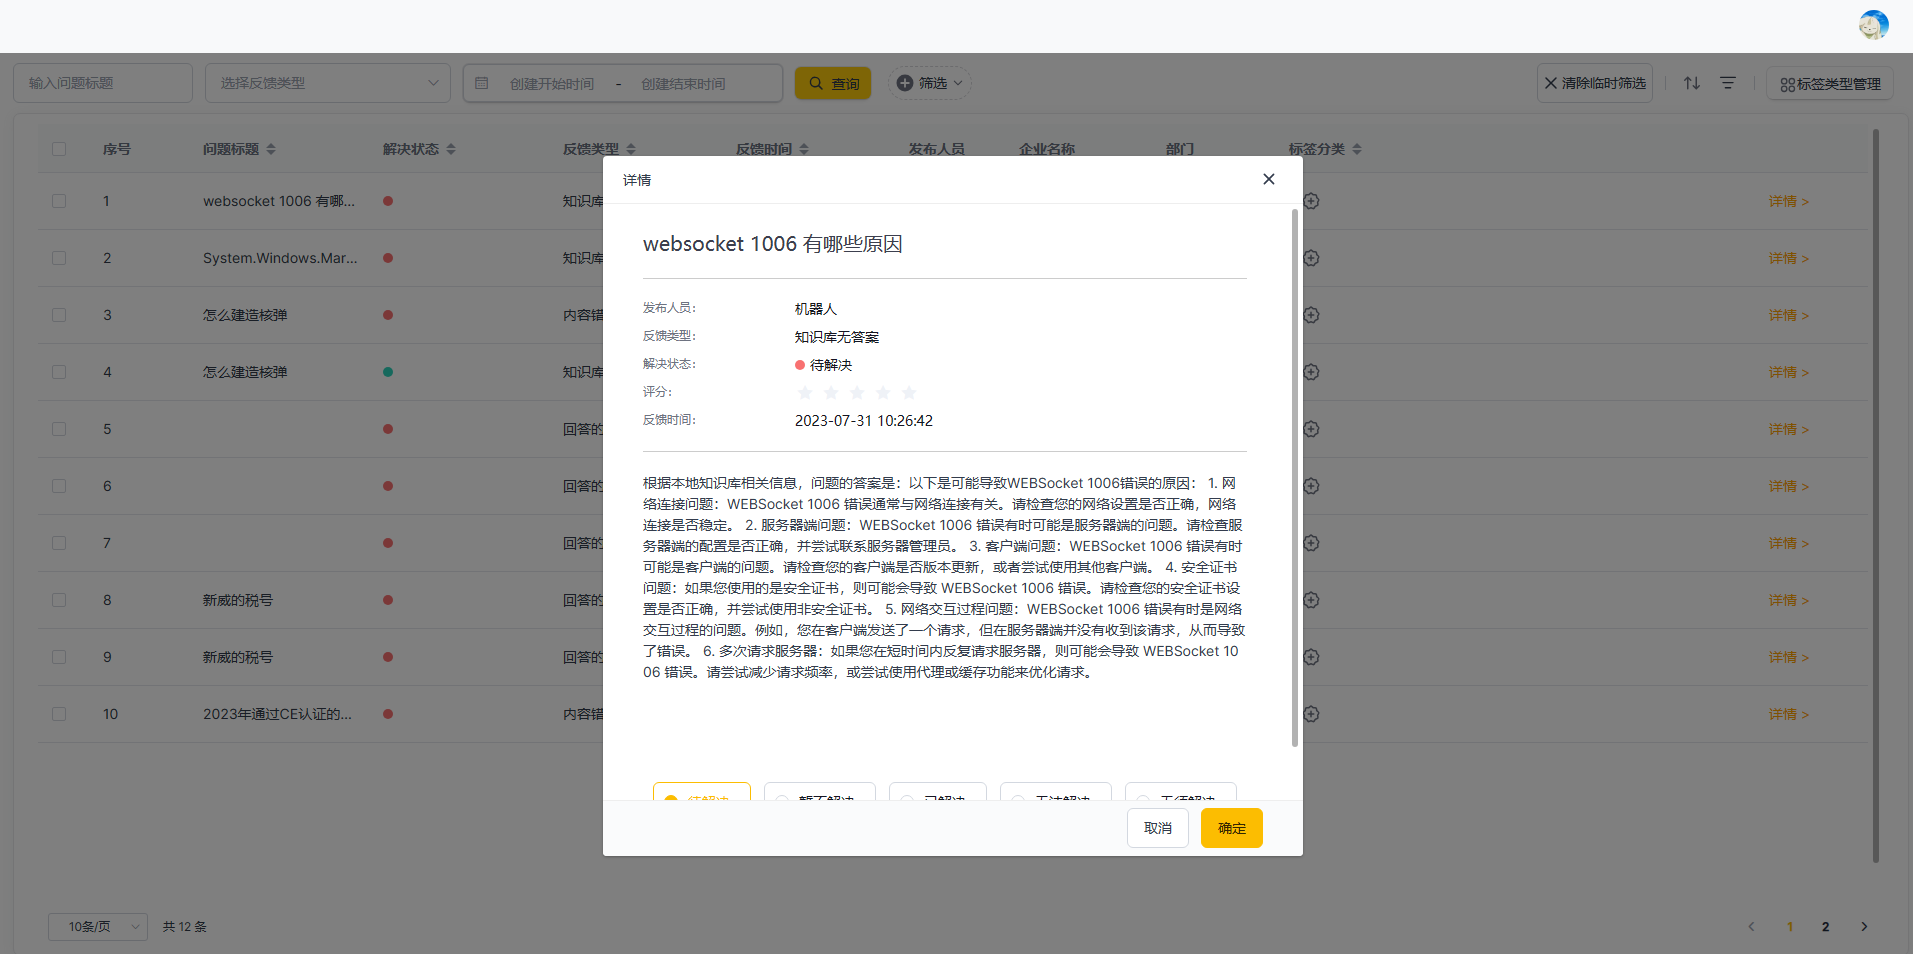The width and height of the screenshot is (1913, 954).
Task: Click the user avatar in the header
Action: point(1873,25)
